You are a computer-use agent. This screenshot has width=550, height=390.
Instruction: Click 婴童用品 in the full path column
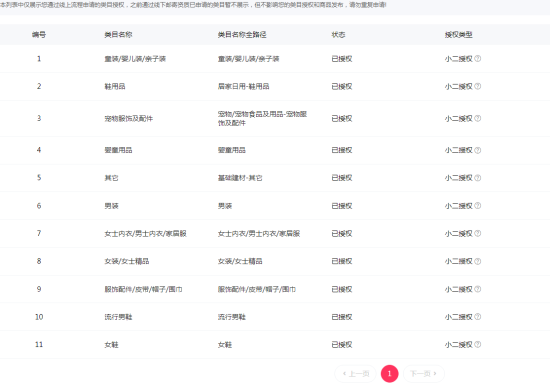tap(232, 150)
